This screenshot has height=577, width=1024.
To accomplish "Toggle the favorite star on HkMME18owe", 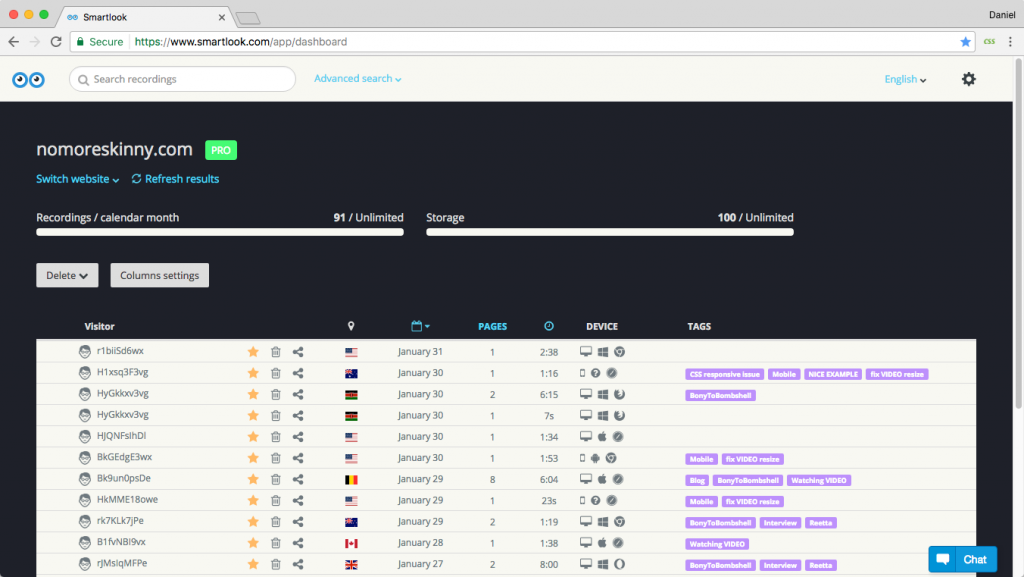I will 253,501.
